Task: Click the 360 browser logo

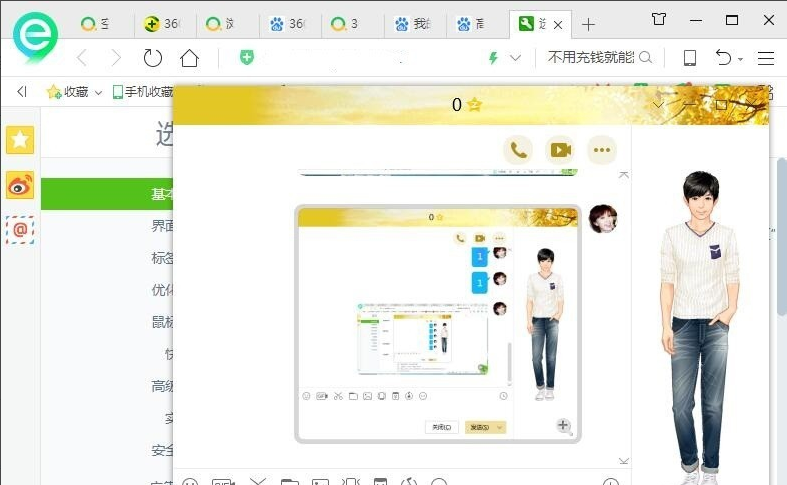Action: (x=35, y=38)
